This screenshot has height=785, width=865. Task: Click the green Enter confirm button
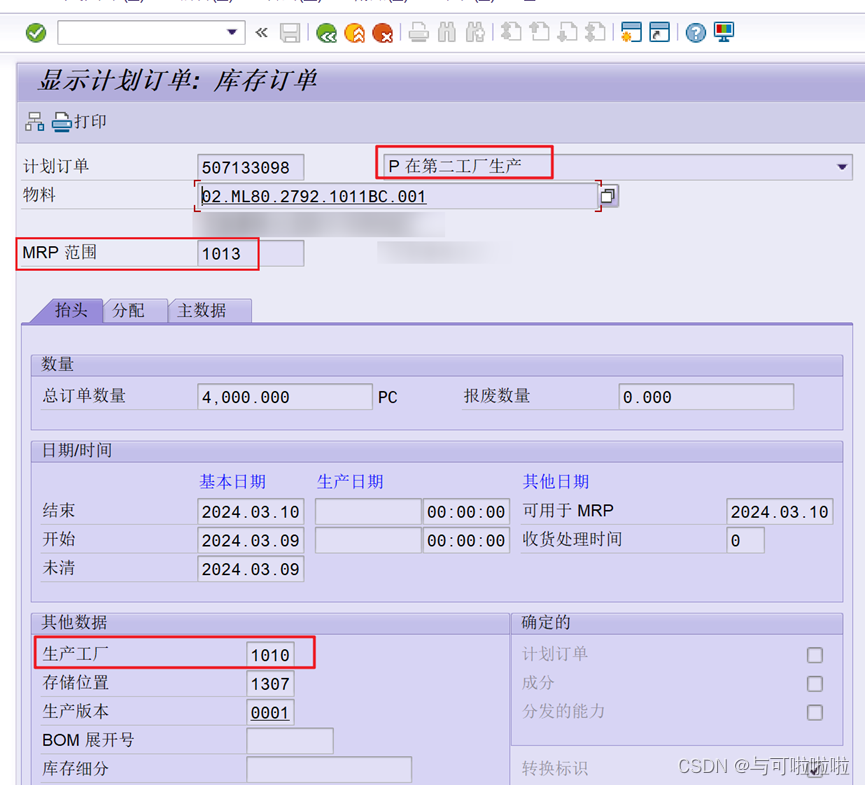[35, 33]
